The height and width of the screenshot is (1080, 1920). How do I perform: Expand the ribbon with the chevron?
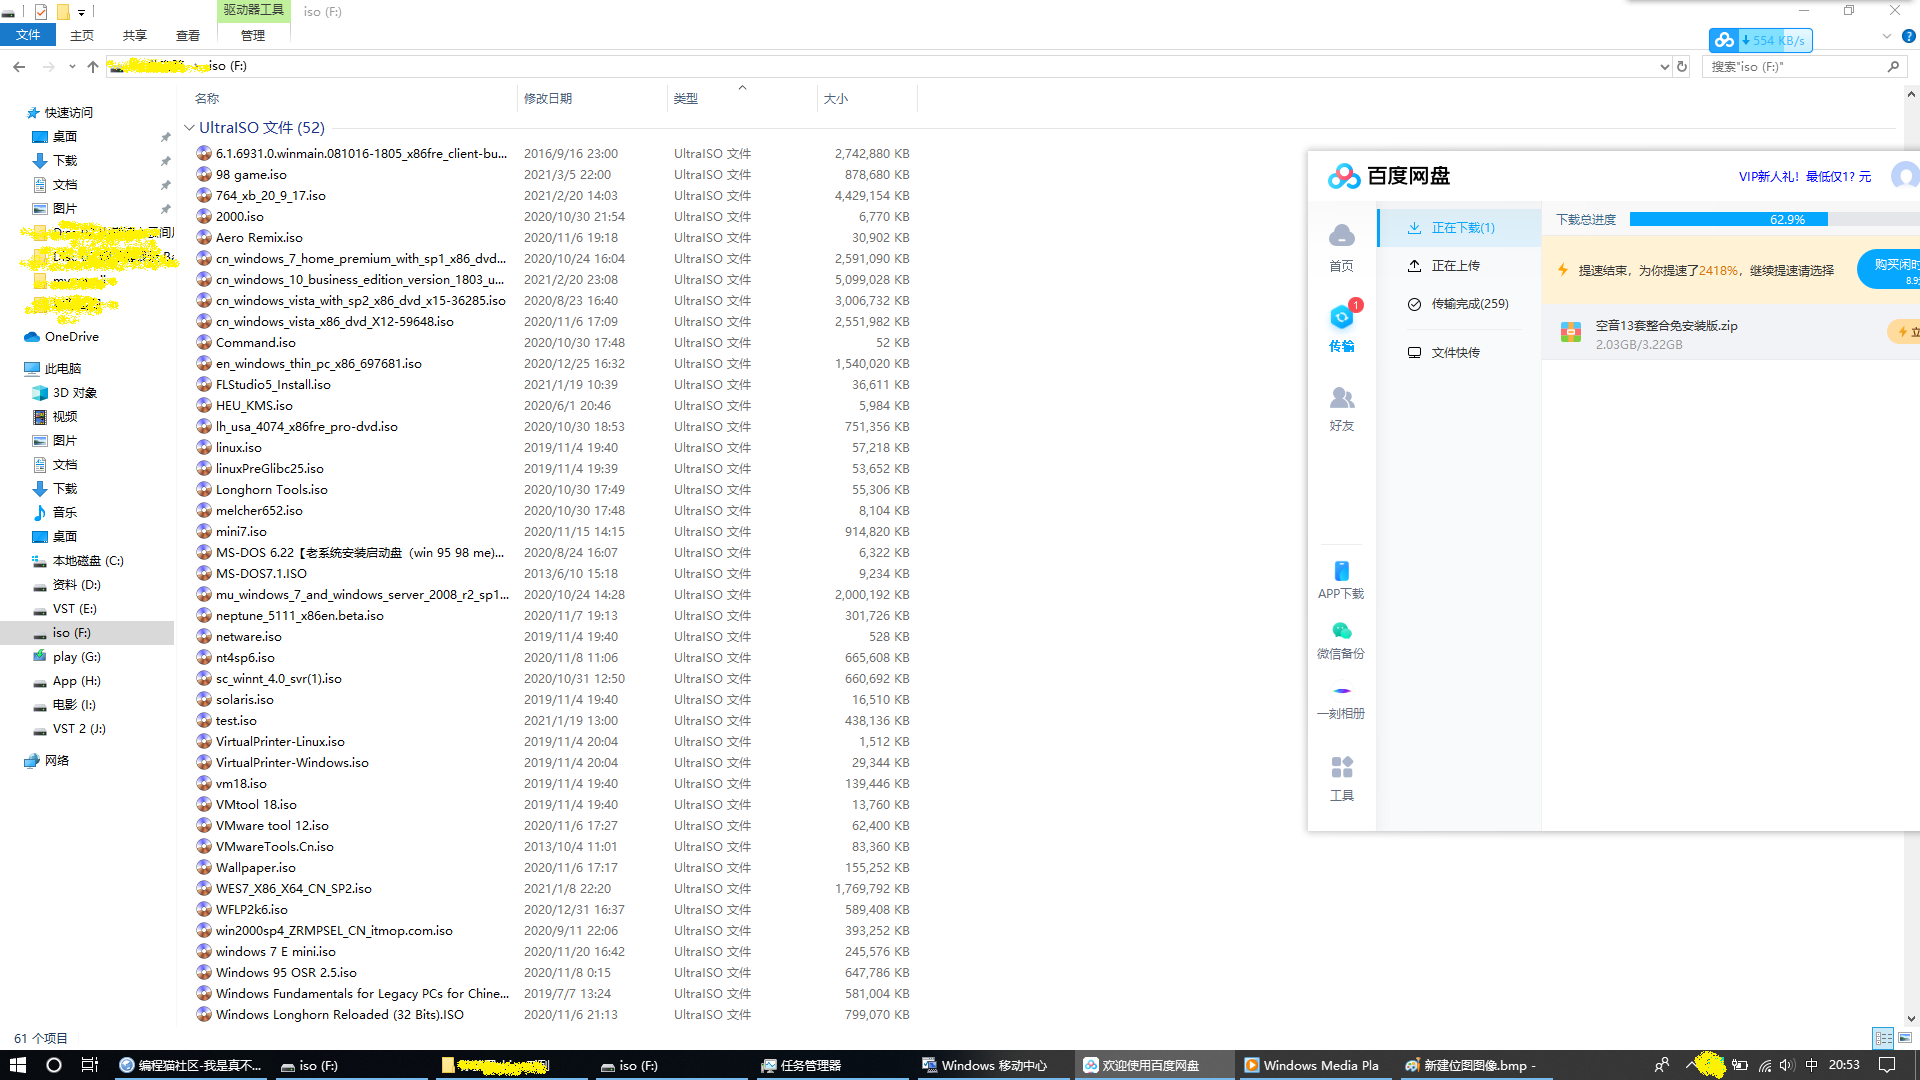(1886, 36)
